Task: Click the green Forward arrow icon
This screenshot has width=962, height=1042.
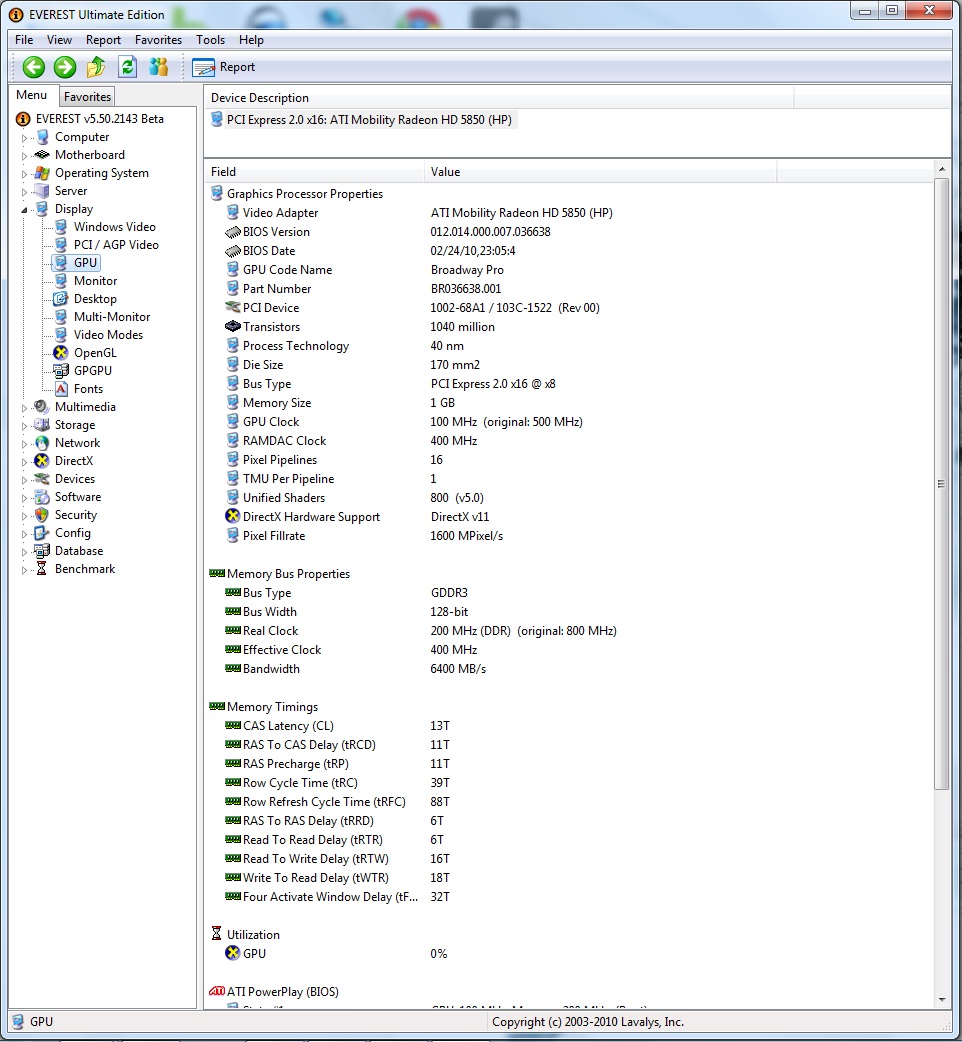Action: (64, 67)
